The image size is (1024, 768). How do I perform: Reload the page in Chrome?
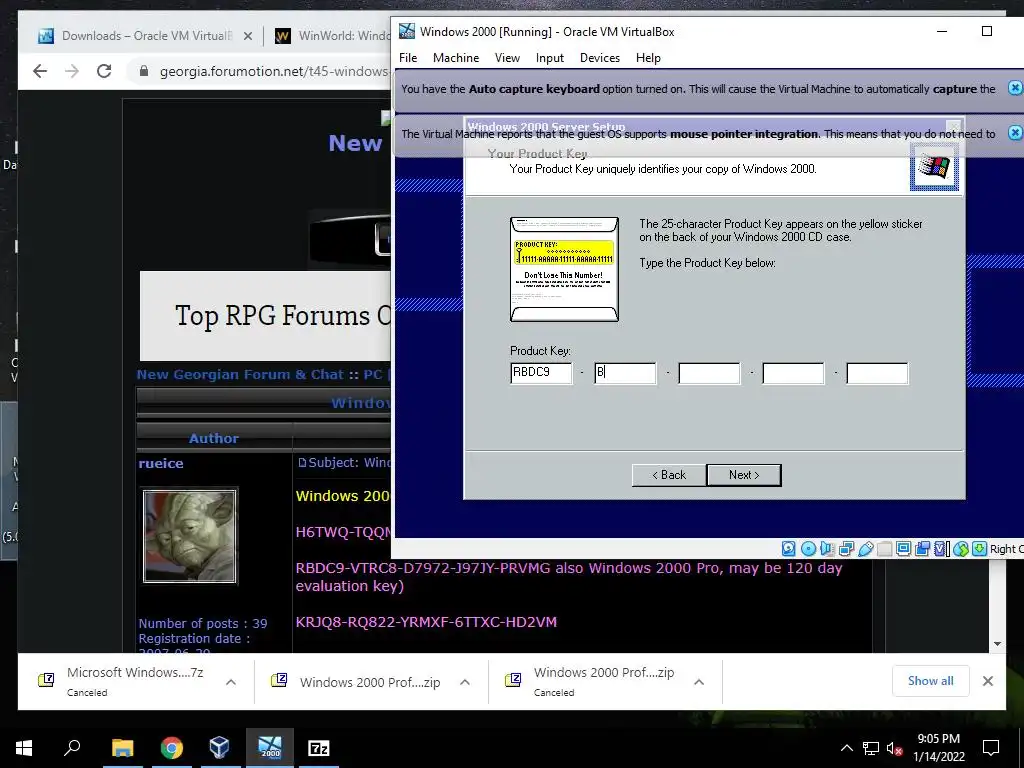[x=104, y=71]
